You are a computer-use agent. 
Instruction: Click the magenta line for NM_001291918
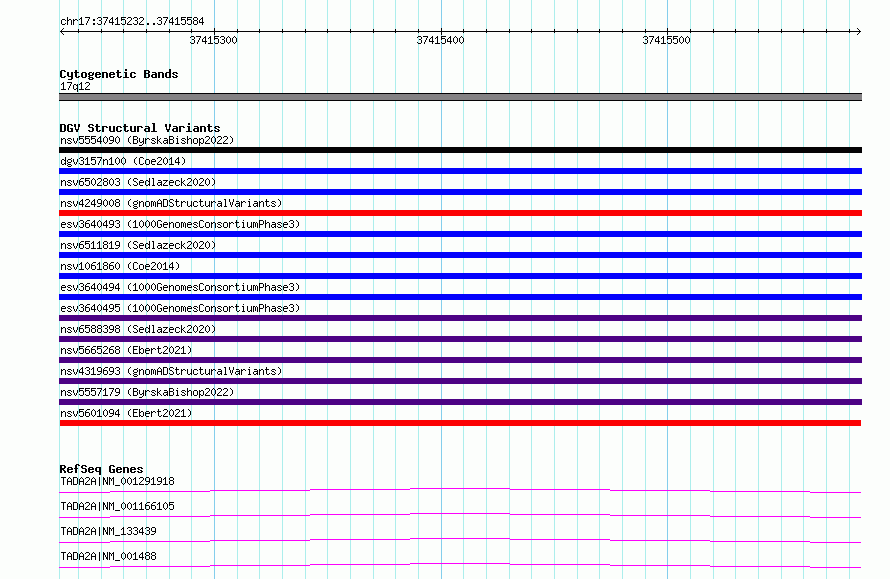coord(460,489)
